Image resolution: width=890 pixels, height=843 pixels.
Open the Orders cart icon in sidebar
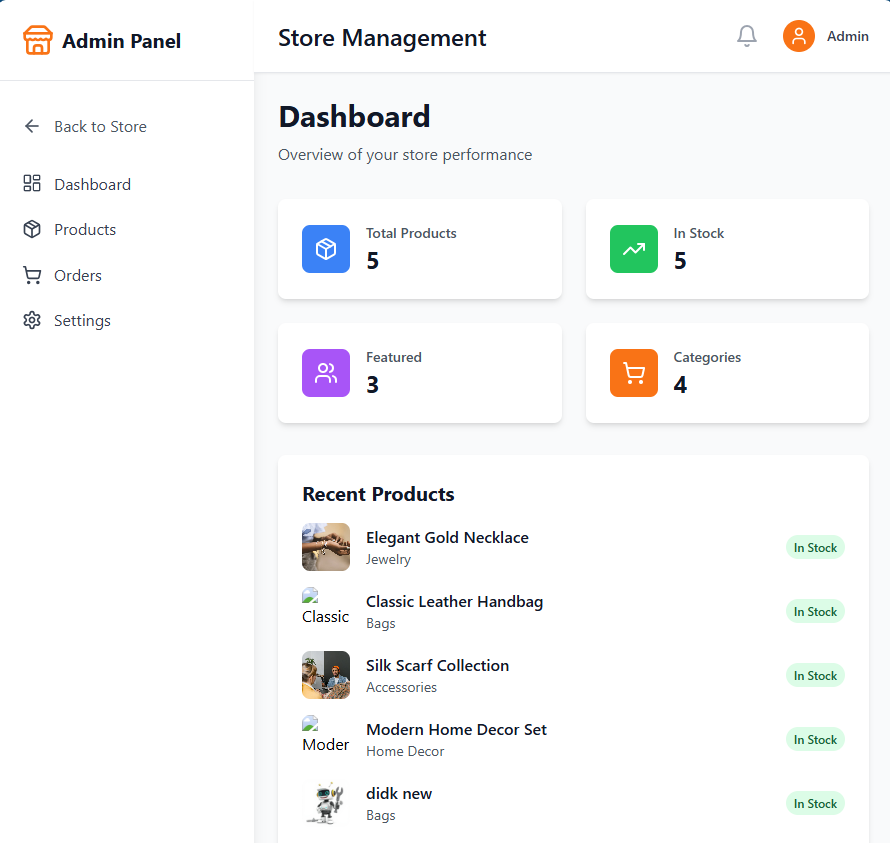30,275
